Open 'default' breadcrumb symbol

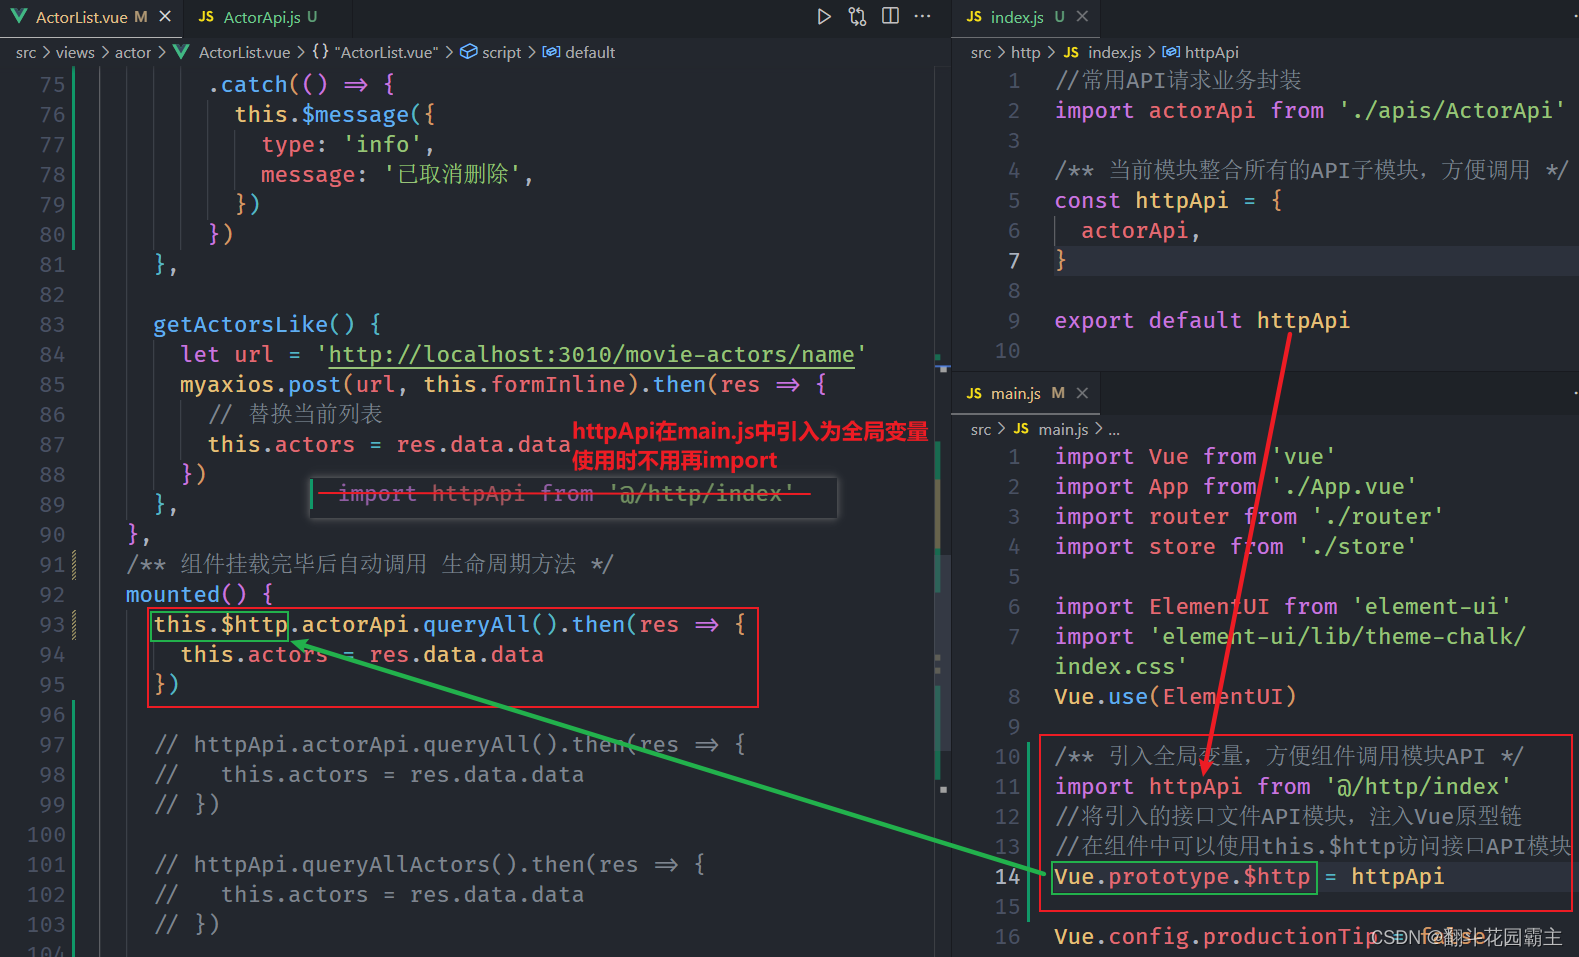click(579, 52)
